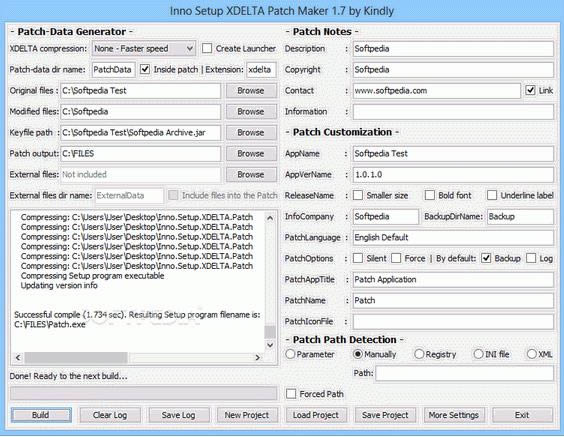
Task: Click the Patch output path field
Action: click(140, 154)
